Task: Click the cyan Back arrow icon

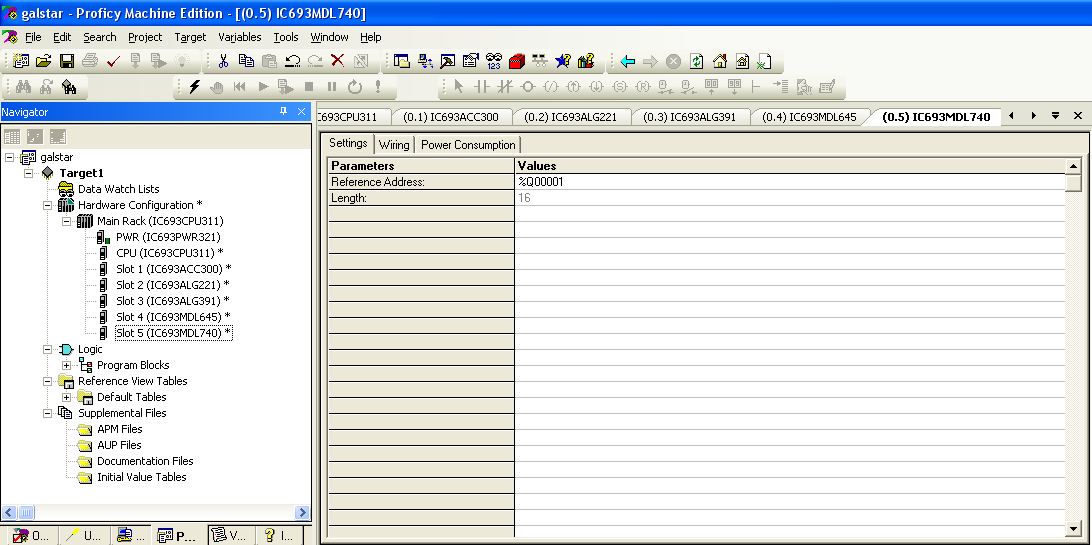Action: (627, 61)
